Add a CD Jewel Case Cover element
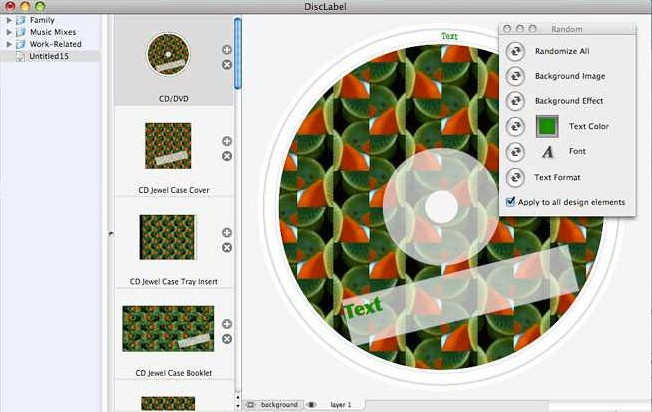This screenshot has width=652, height=412. [227, 141]
